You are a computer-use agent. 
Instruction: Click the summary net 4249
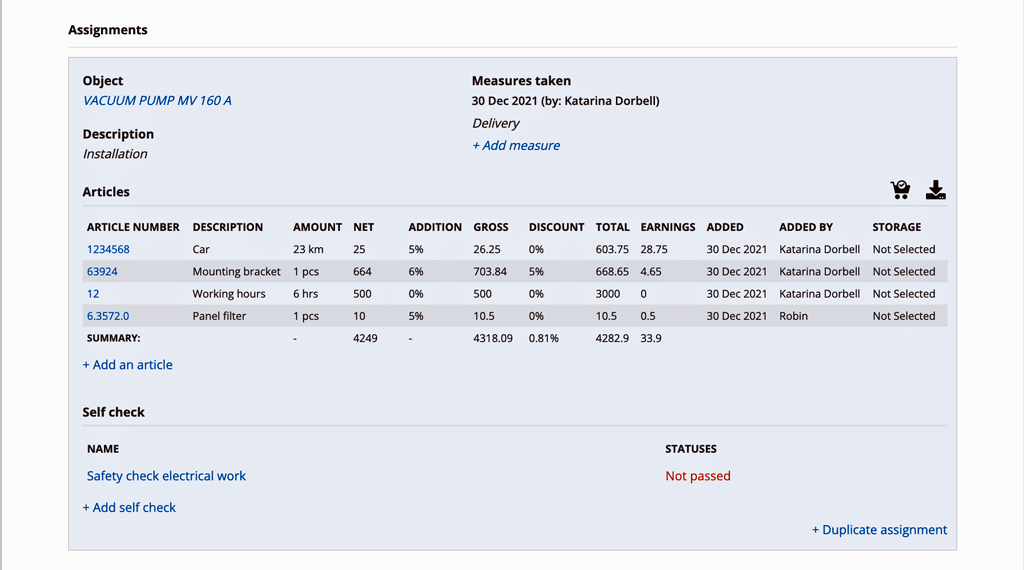(x=365, y=338)
